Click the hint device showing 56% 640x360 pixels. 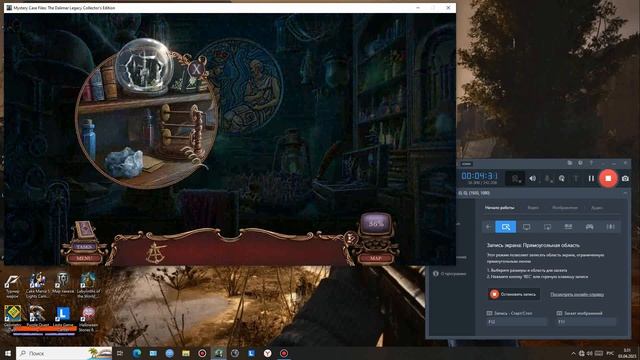click(376, 224)
